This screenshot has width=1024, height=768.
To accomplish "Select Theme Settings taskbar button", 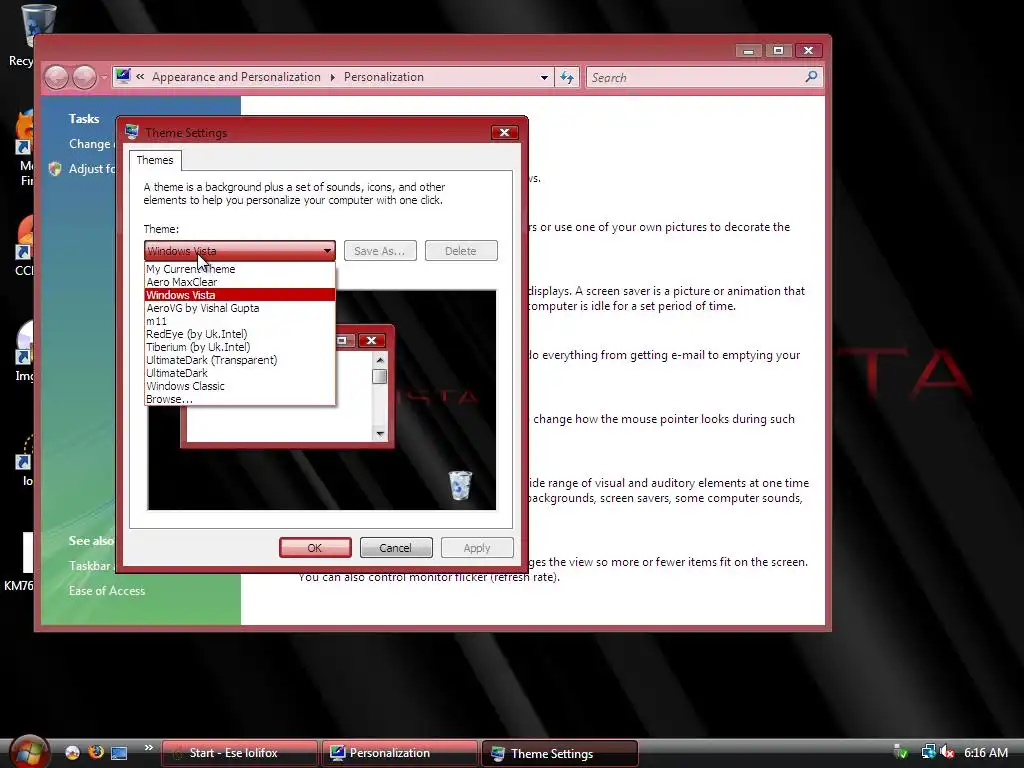I will pyautogui.click(x=559, y=754).
